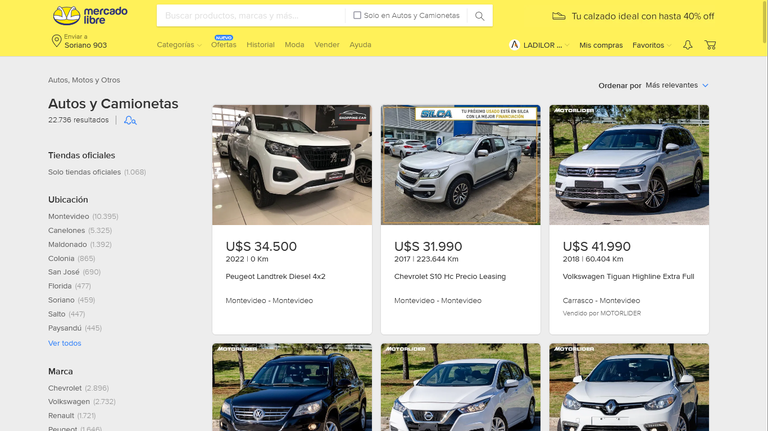The image size is (768, 431).
Task: Click the location pin icon
Action: coord(56,41)
